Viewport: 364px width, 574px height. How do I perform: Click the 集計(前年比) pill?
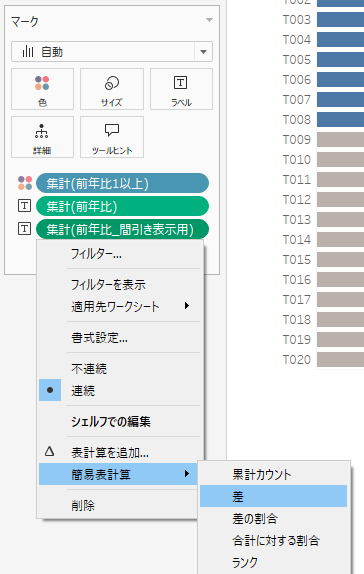122,206
